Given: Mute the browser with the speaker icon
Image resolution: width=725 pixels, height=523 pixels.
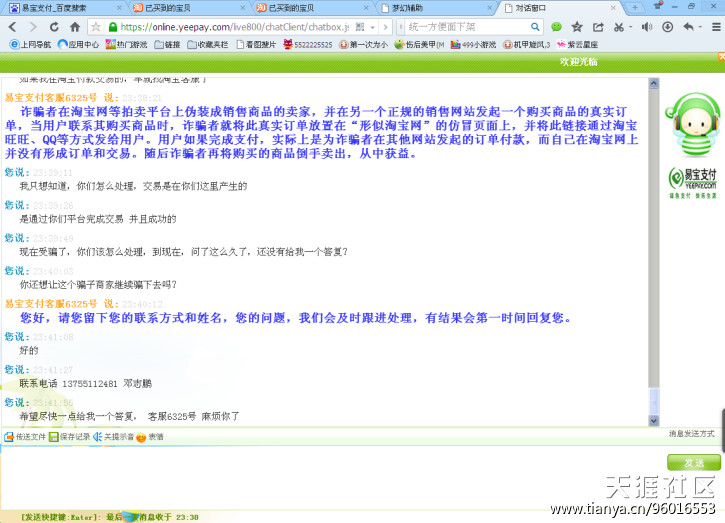Looking at the screenshot, I should (x=646, y=27).
